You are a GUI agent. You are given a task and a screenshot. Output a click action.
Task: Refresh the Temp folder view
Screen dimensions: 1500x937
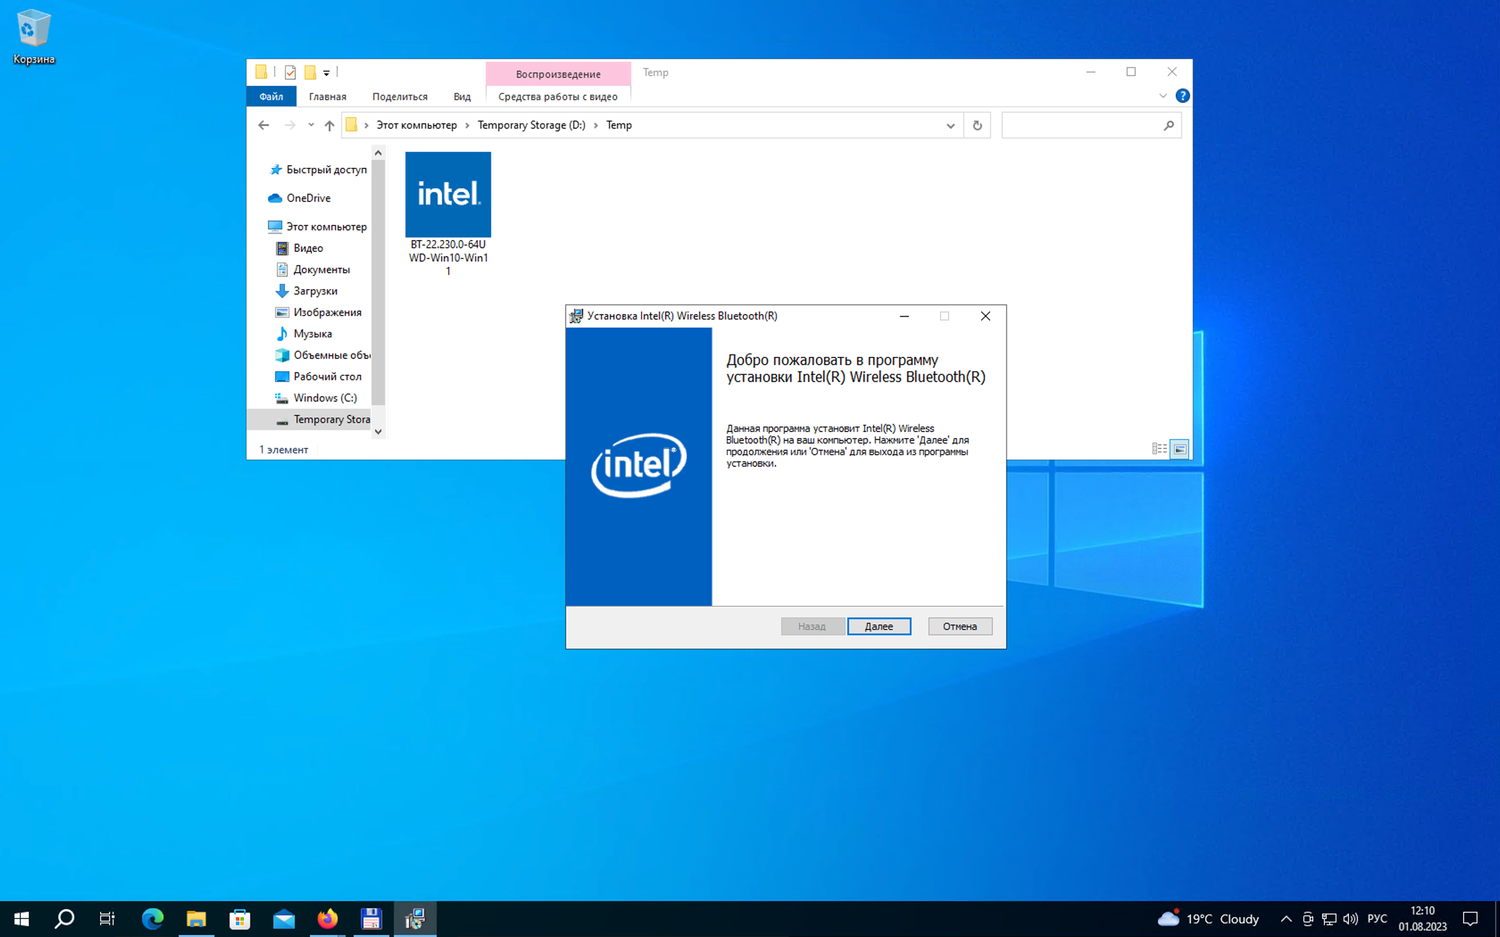pos(977,125)
